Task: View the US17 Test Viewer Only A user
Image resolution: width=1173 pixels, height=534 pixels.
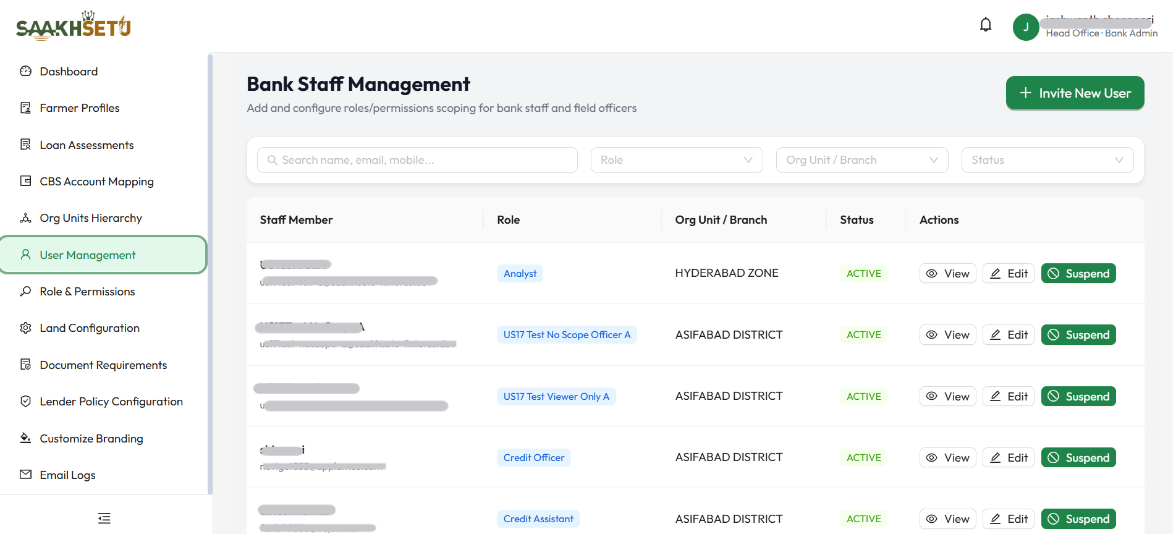Action: coord(948,396)
